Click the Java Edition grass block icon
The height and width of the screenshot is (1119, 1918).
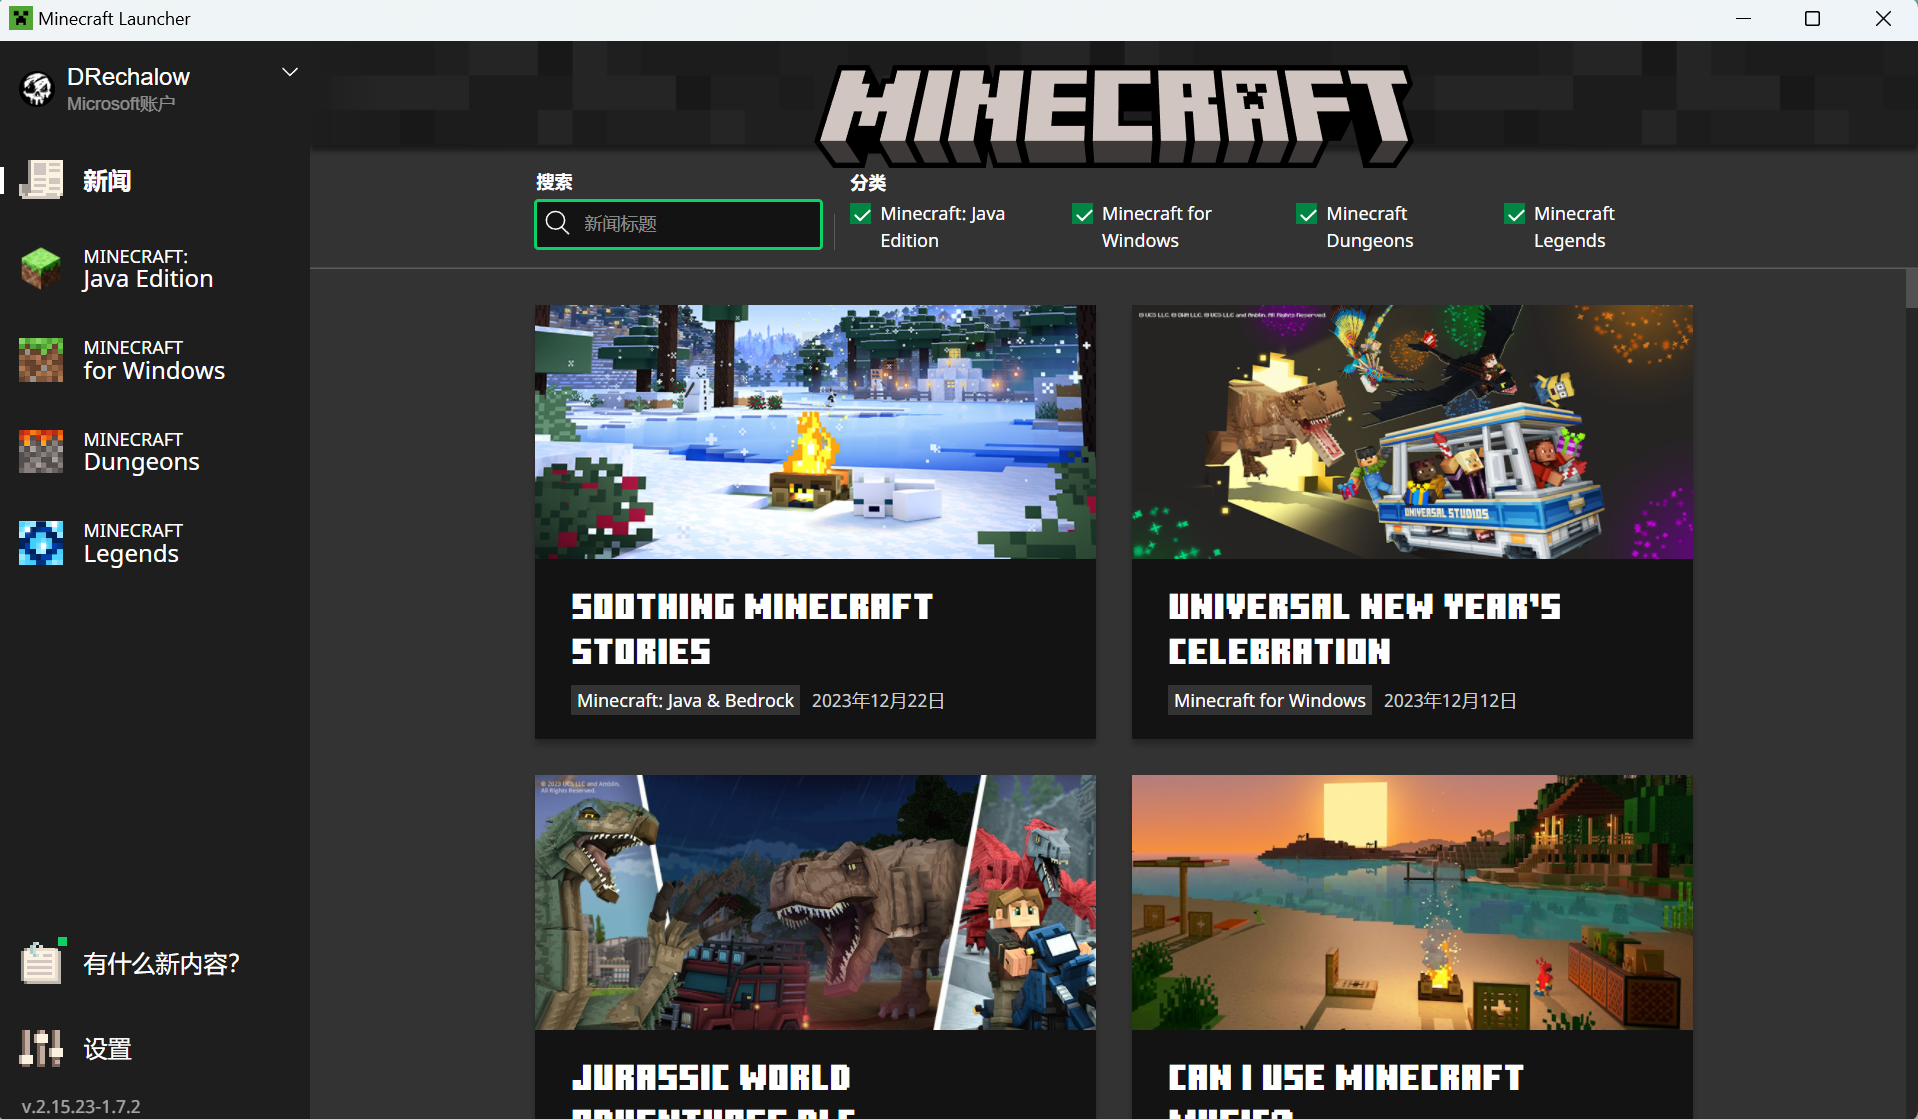pos(41,269)
